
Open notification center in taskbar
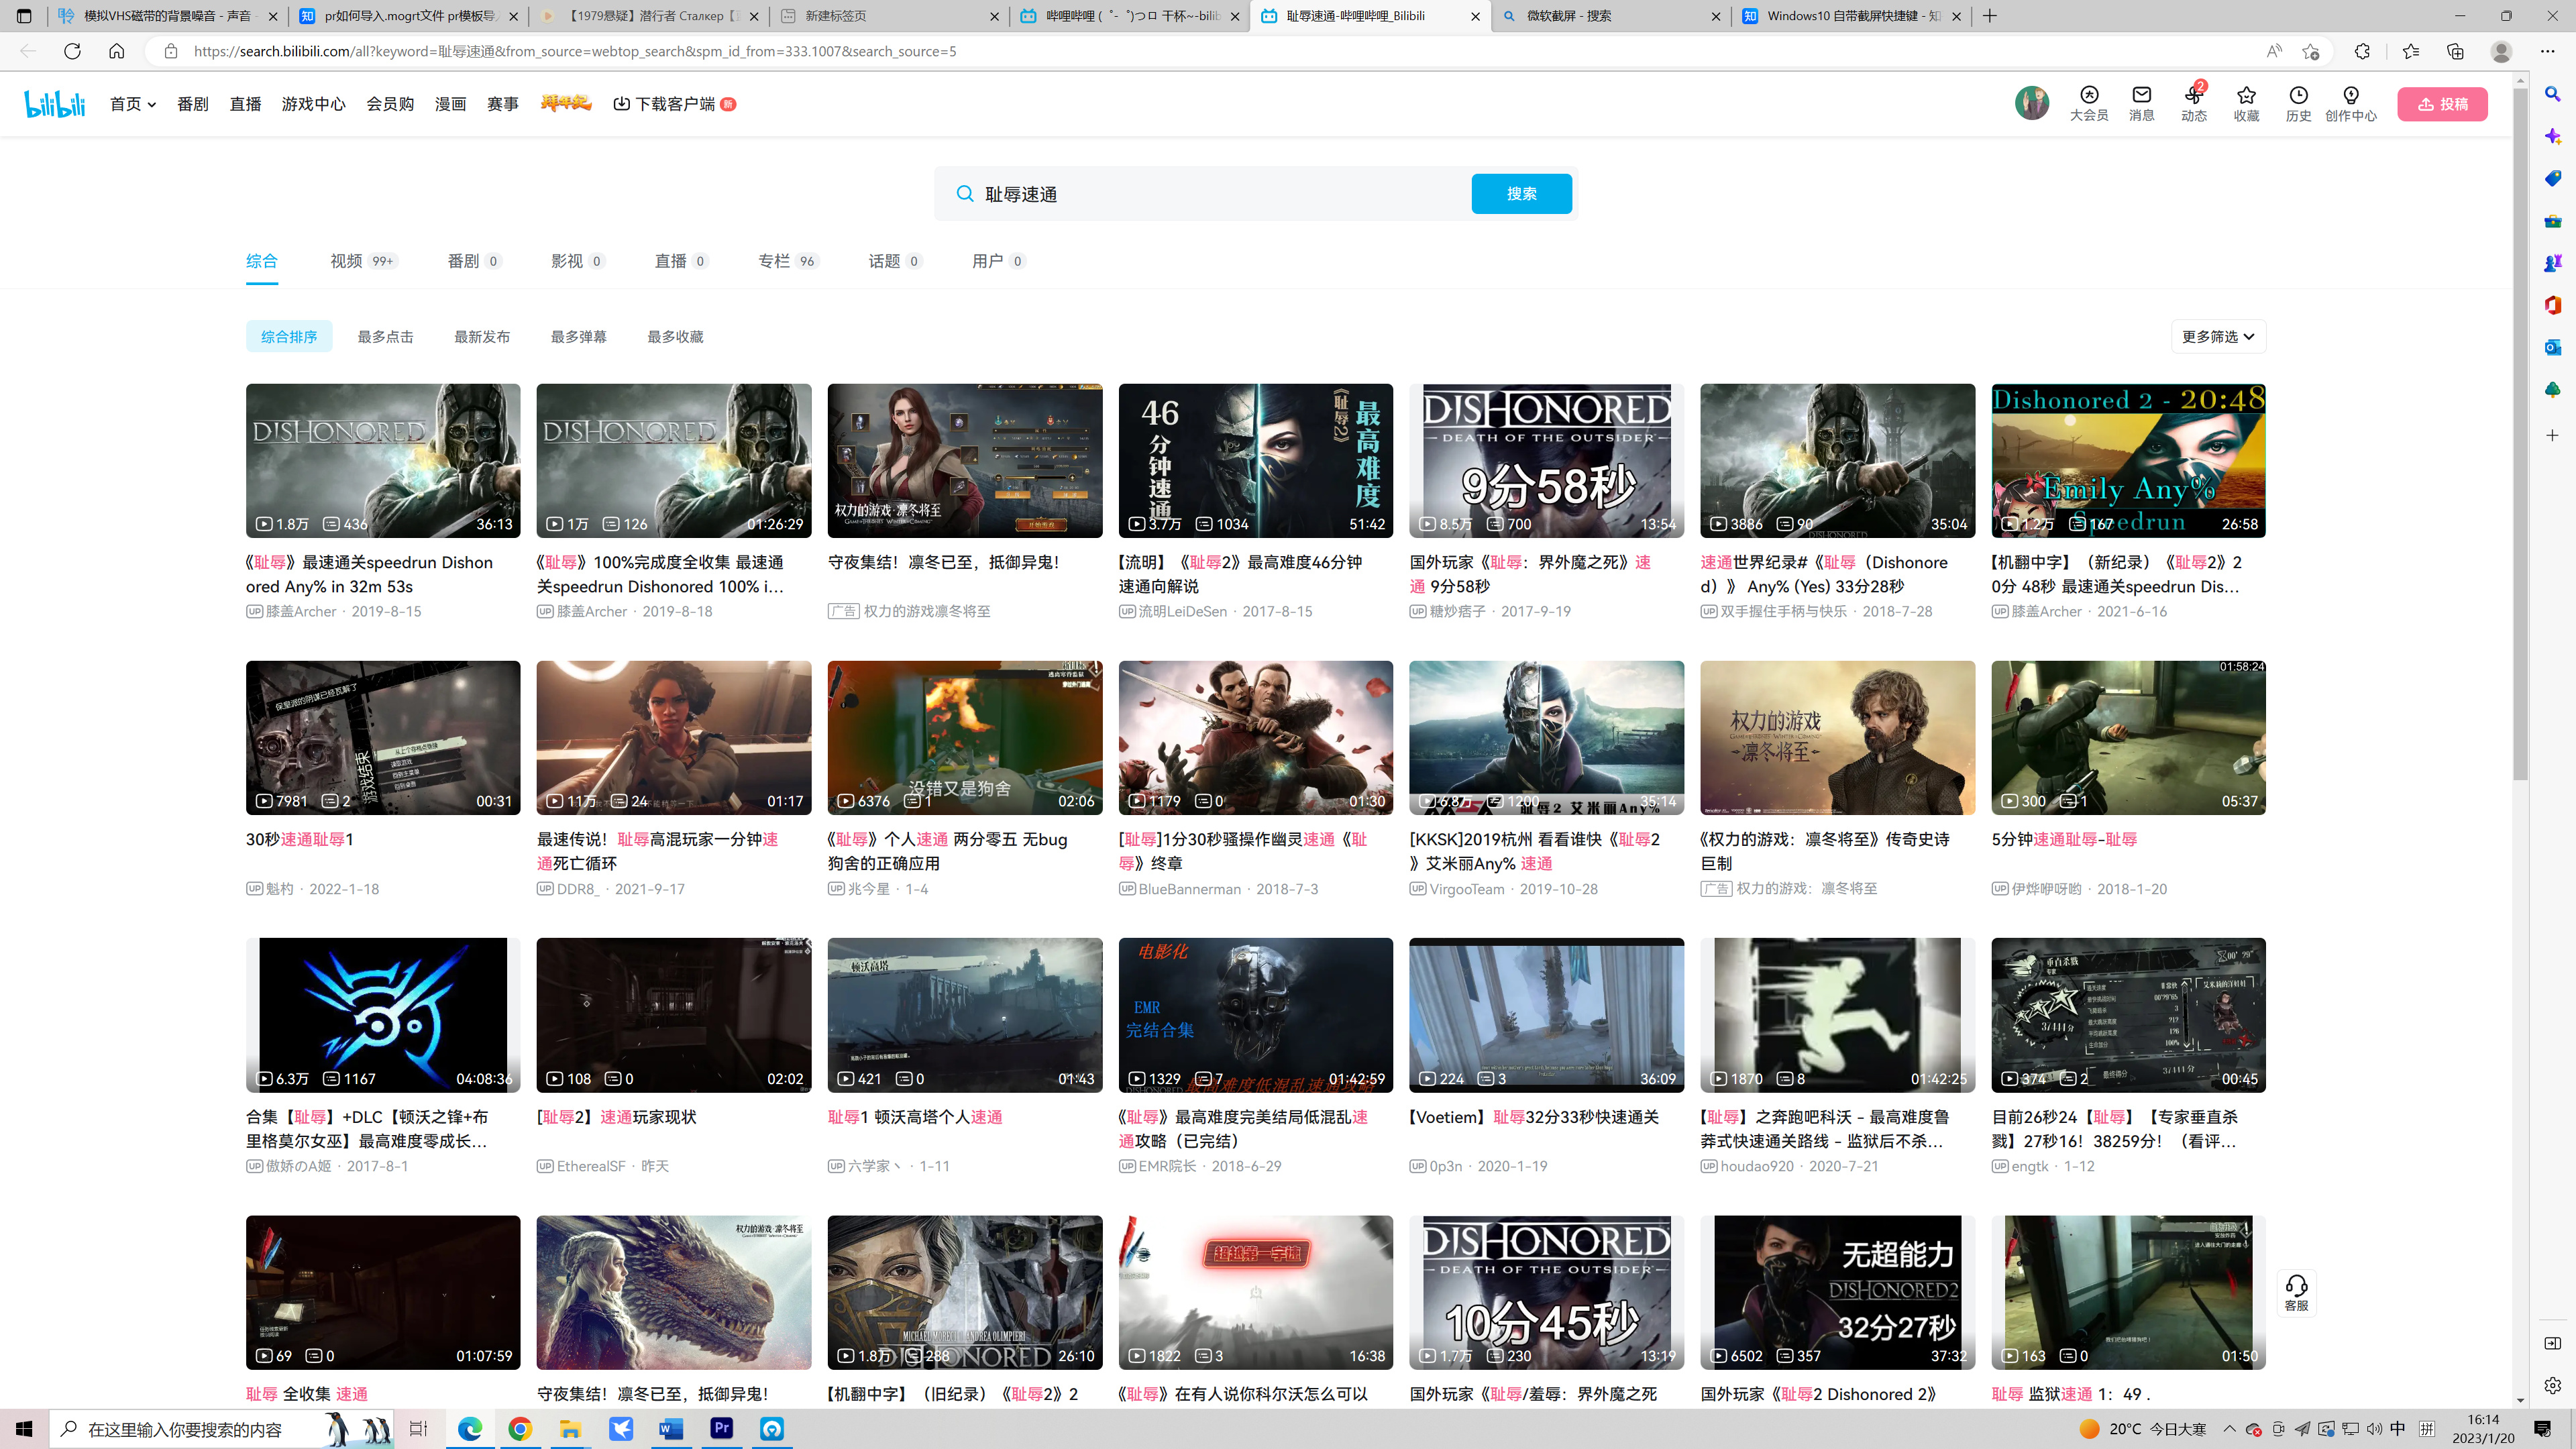click(2543, 1429)
